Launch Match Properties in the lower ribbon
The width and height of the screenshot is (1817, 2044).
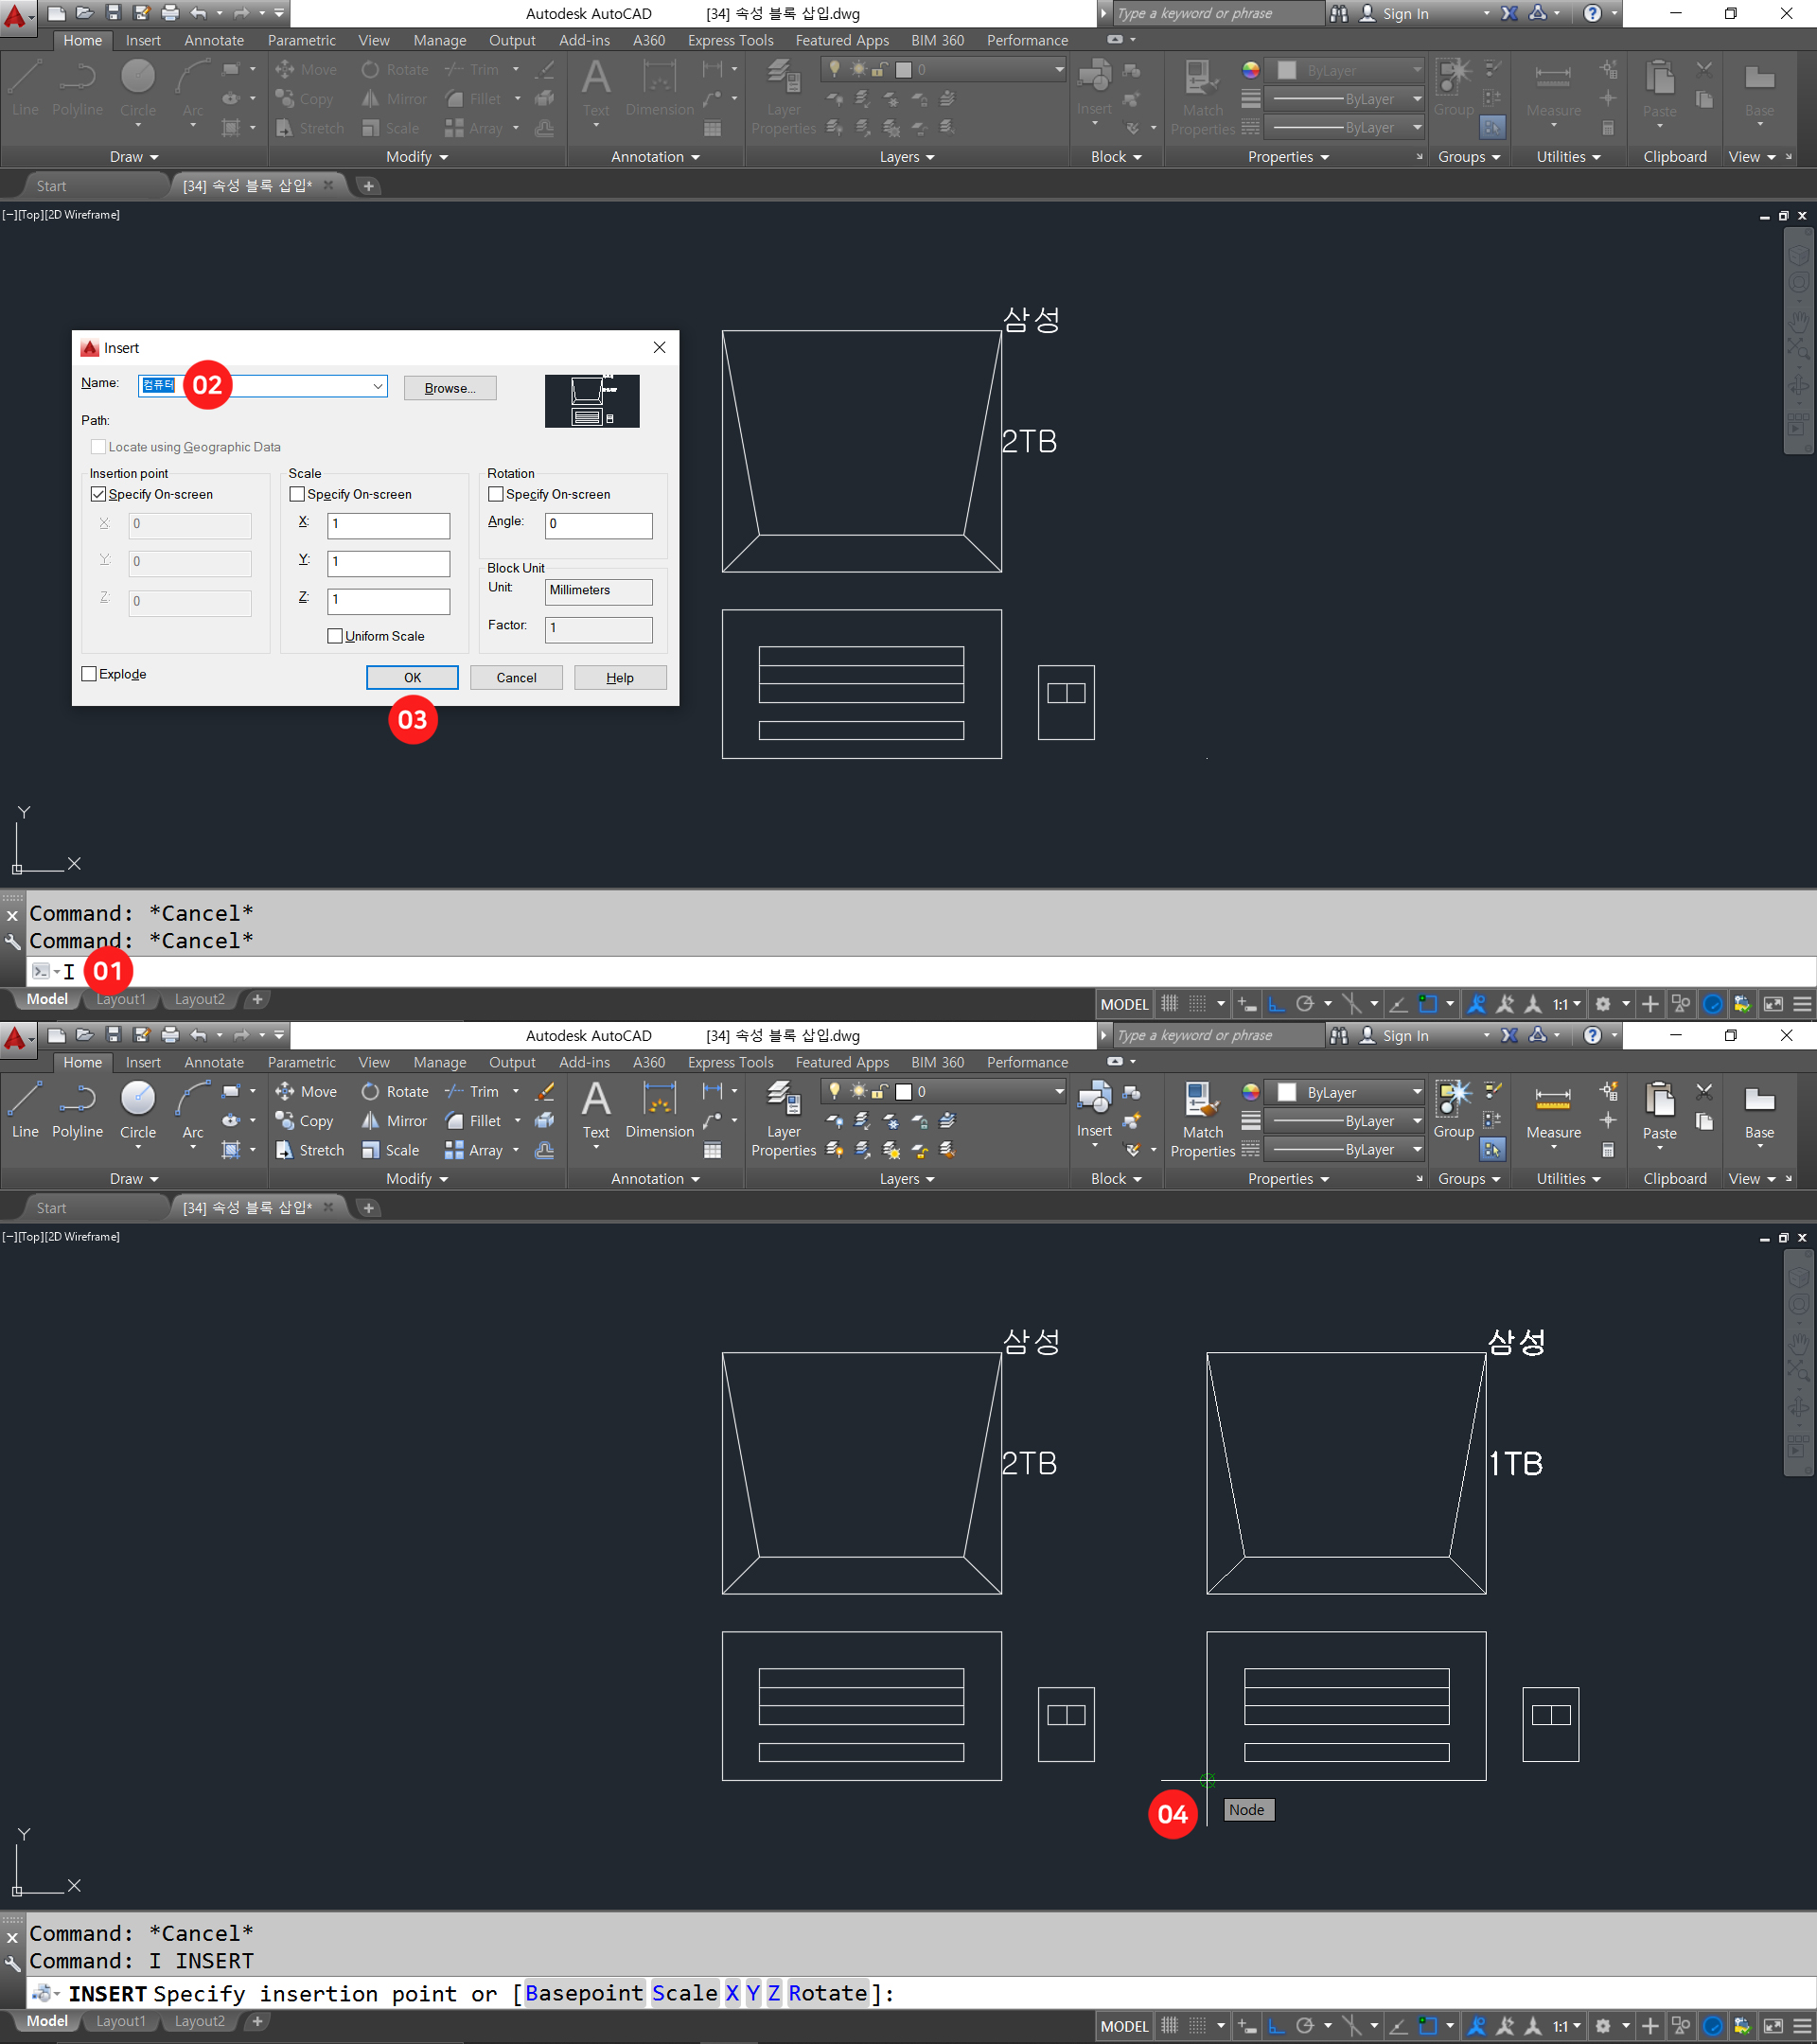click(1202, 1120)
